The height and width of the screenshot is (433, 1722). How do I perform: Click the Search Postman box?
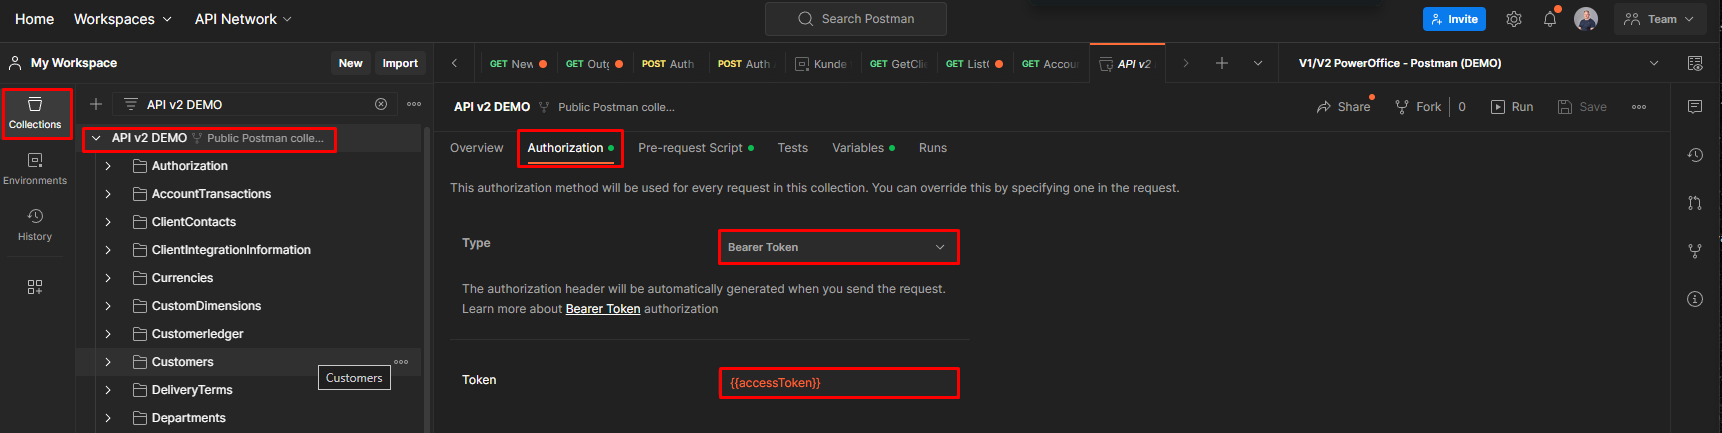tap(856, 19)
